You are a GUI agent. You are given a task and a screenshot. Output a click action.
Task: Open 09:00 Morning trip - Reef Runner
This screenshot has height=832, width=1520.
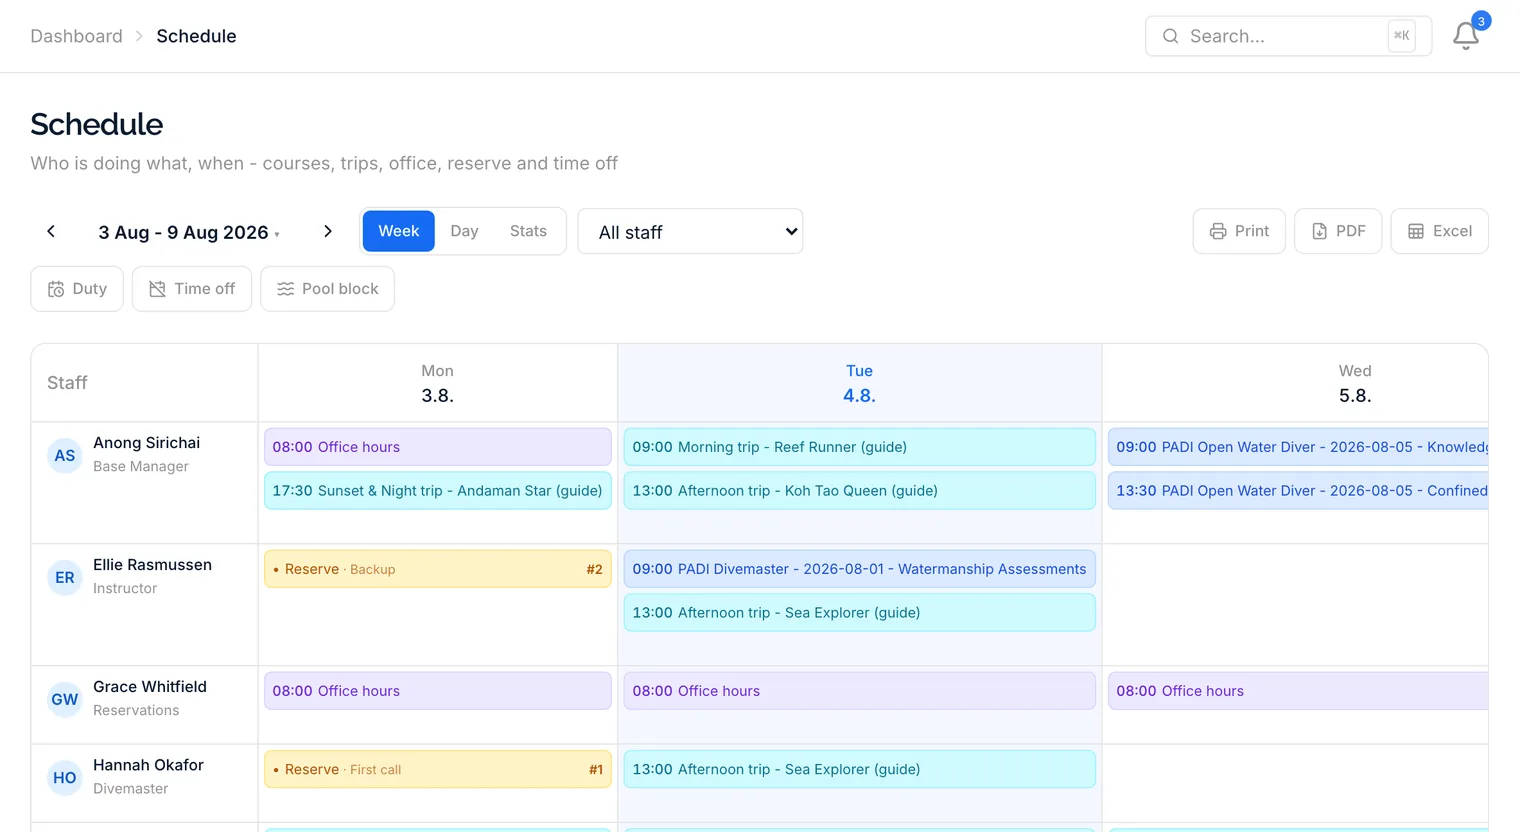point(859,447)
